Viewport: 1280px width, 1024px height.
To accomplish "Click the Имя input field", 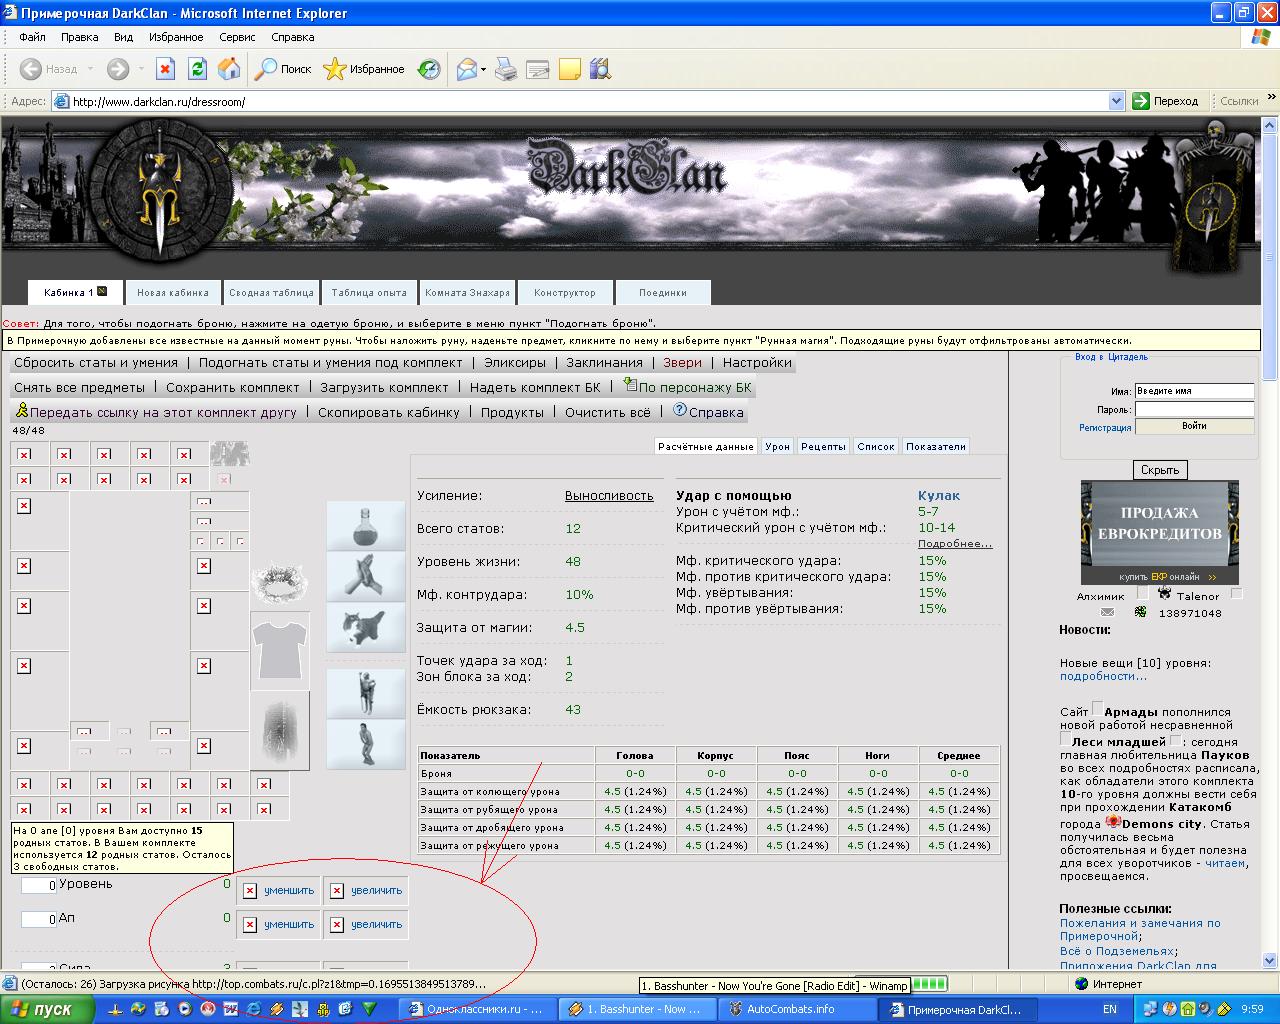I will (x=1194, y=391).
